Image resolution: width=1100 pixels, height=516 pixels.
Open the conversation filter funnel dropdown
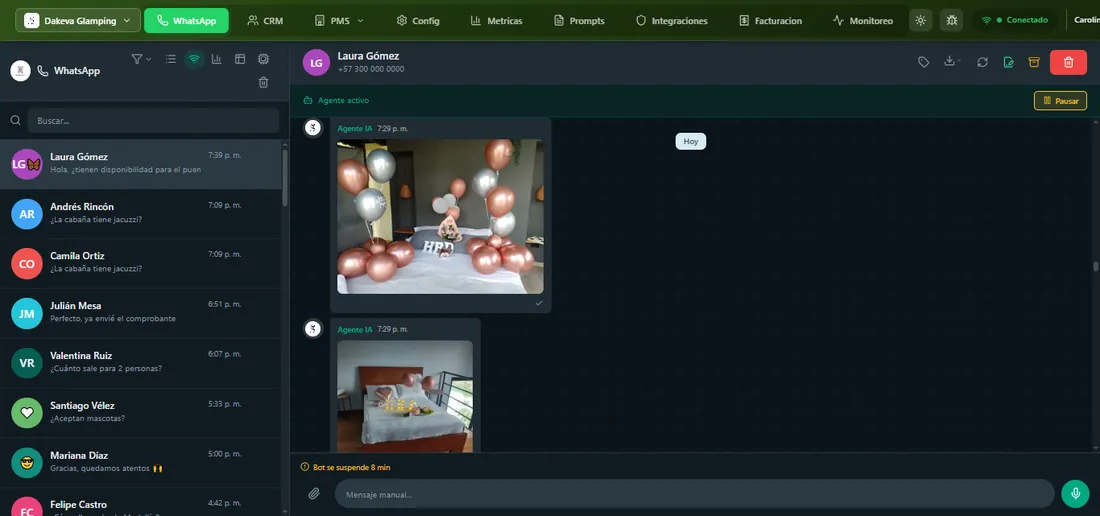pos(141,60)
